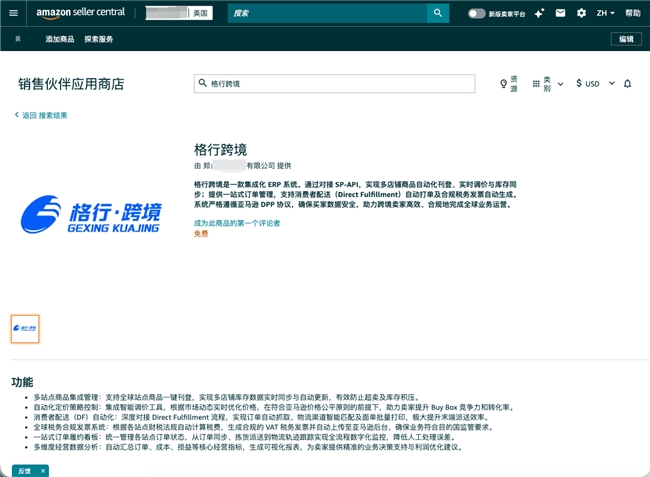Open the settings gear icon
Image resolution: width=650 pixels, height=477 pixels.
(x=581, y=14)
